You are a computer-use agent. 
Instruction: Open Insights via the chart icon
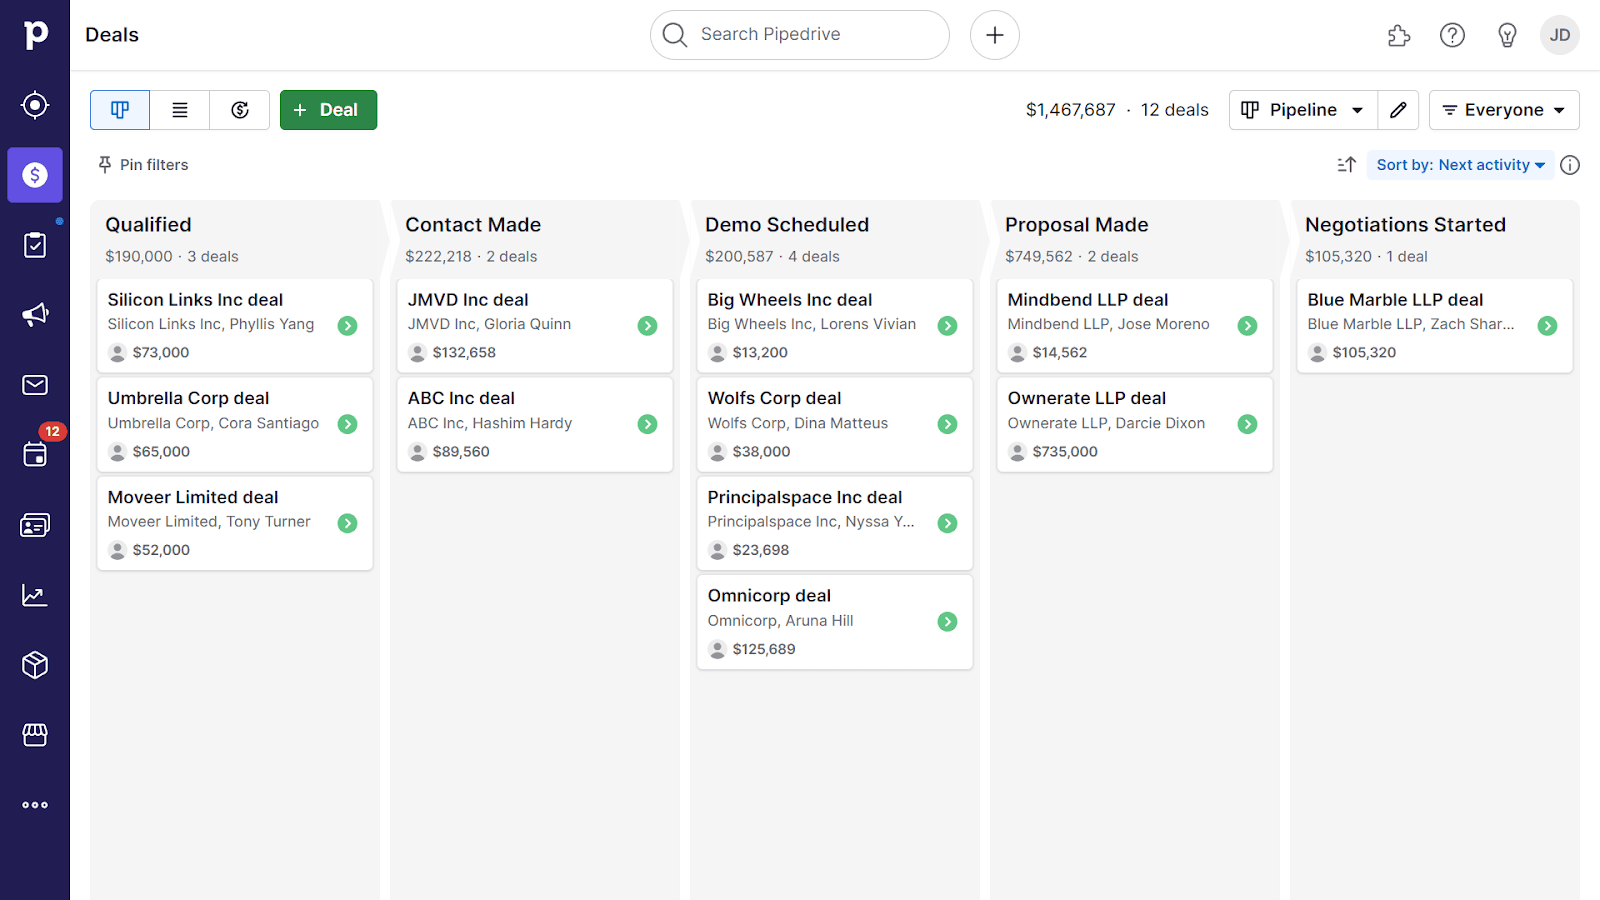(x=35, y=594)
